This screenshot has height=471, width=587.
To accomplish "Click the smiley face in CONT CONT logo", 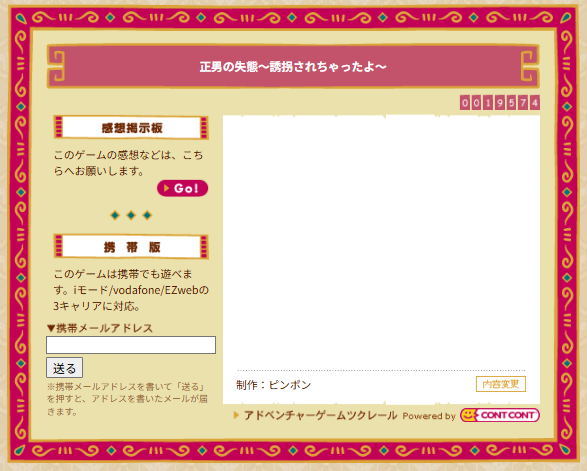I will [x=468, y=415].
